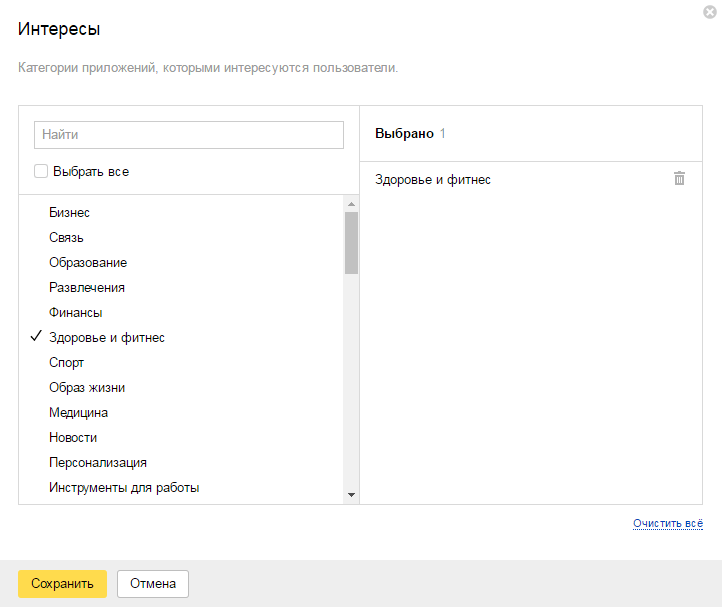The width and height of the screenshot is (722, 607).
Task: Select the Связь category
Action: pyautogui.click(x=66, y=238)
